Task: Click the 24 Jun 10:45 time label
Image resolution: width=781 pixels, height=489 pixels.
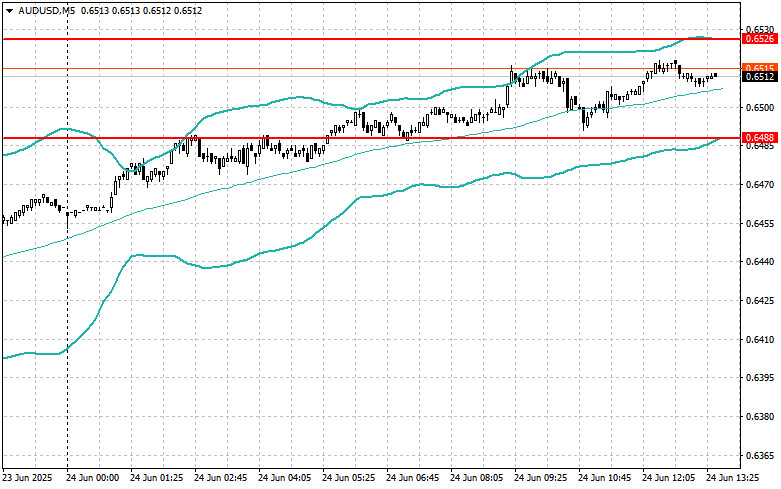Action: (x=605, y=478)
